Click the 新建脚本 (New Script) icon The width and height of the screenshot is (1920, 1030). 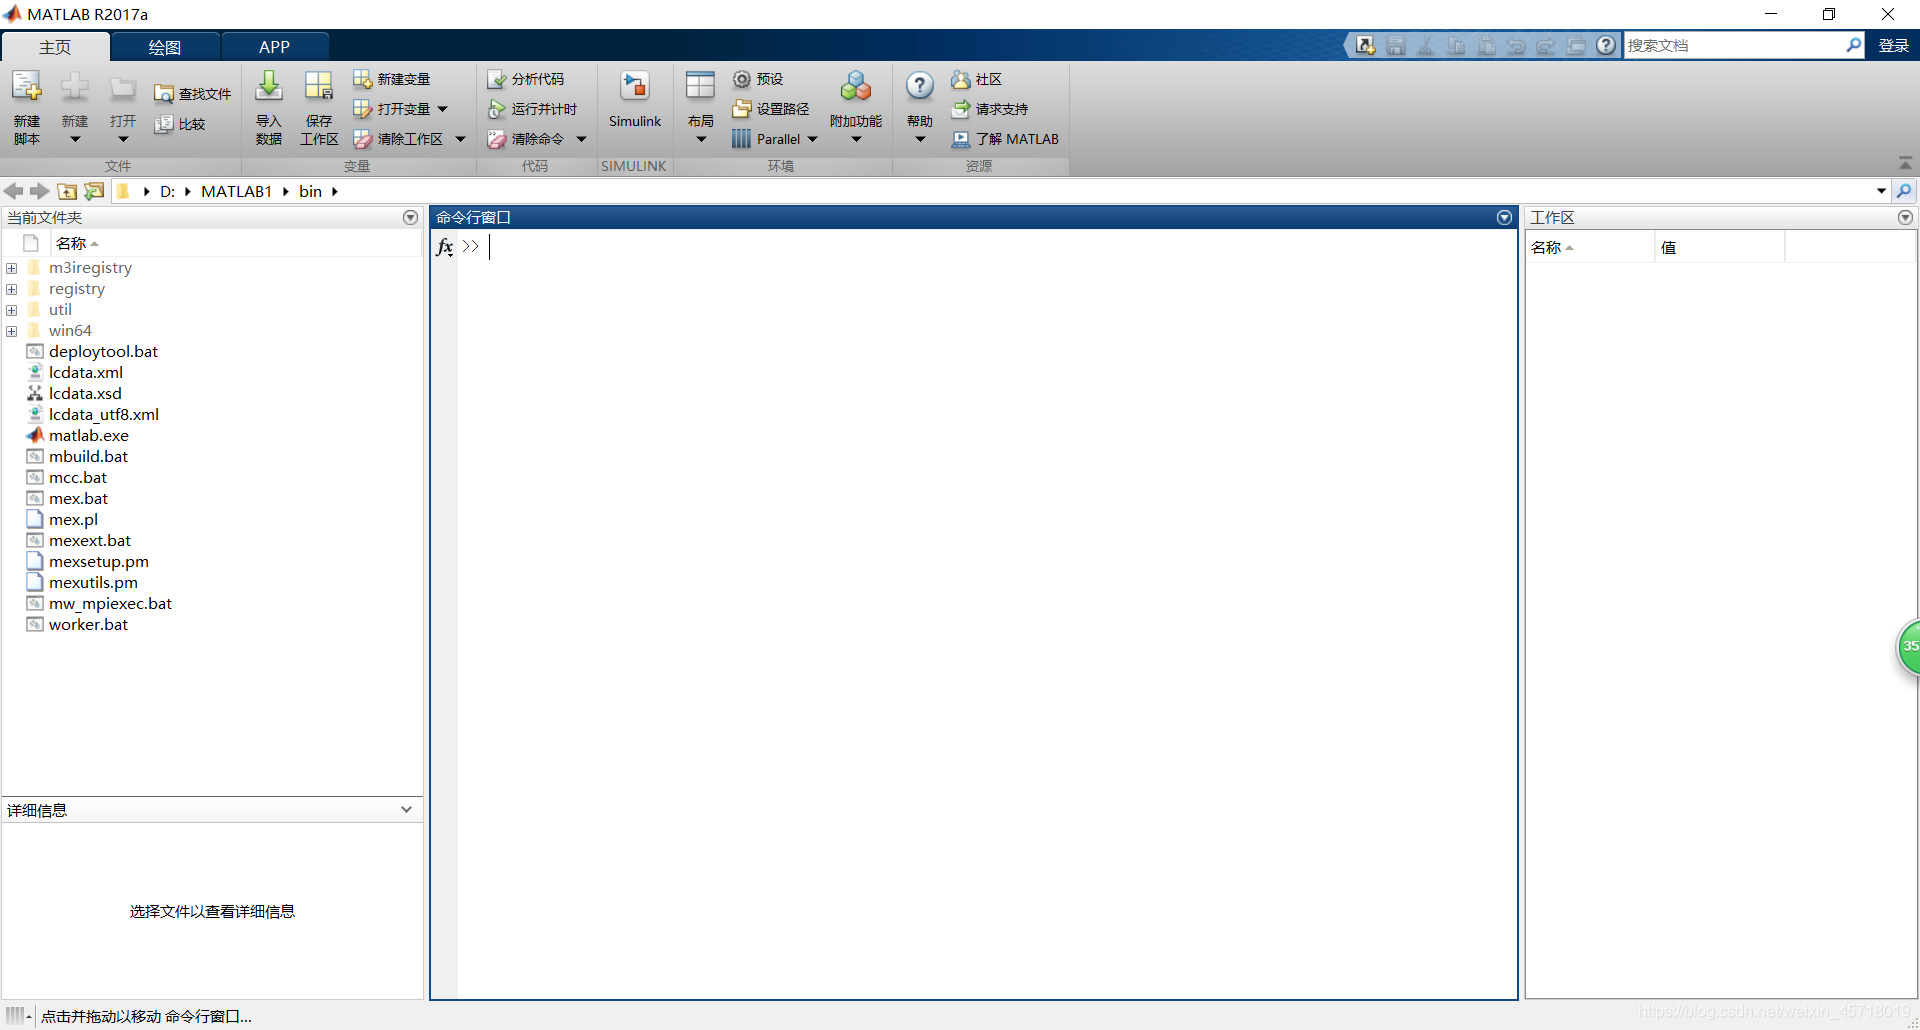click(x=27, y=87)
